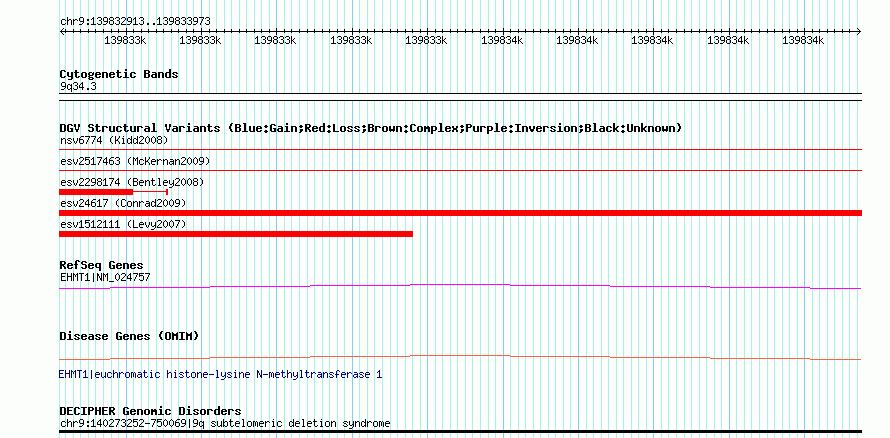890x438 pixels.
Task: Open the esv2298174 (Bentley2008) variant label
Action: coord(132,183)
